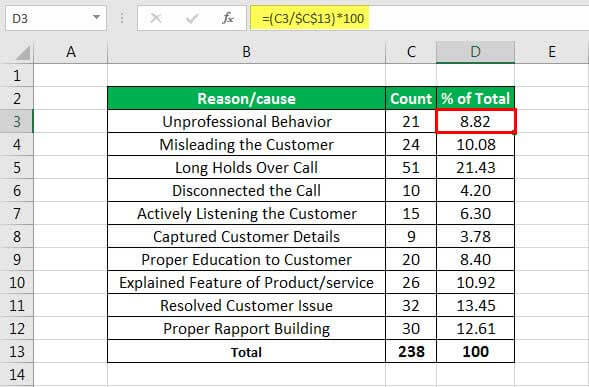This screenshot has height=387, width=589.
Task: Click the formula bar vertical dots handle
Action: [x=122, y=18]
